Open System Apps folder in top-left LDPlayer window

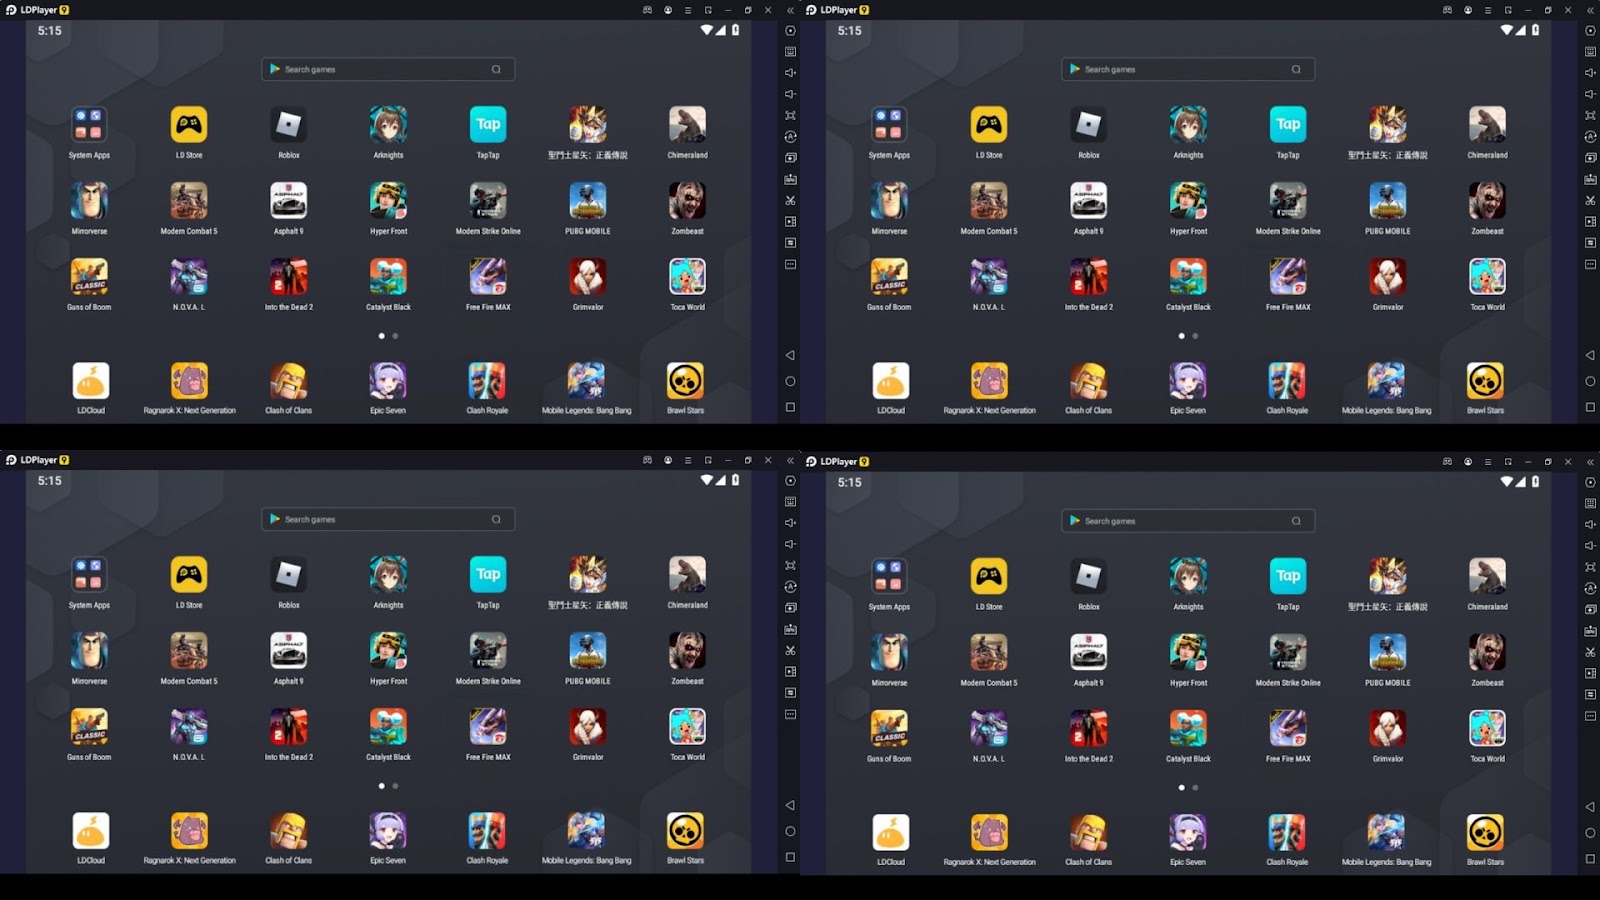tap(89, 125)
